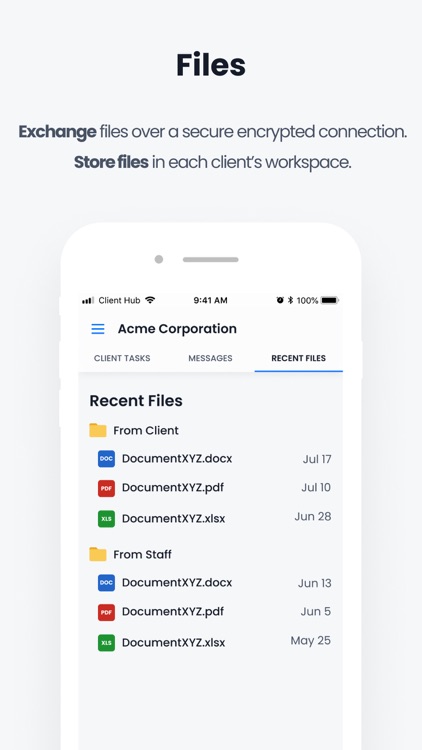Click the Recent Files heading
The image size is (422, 750).
click(136, 401)
